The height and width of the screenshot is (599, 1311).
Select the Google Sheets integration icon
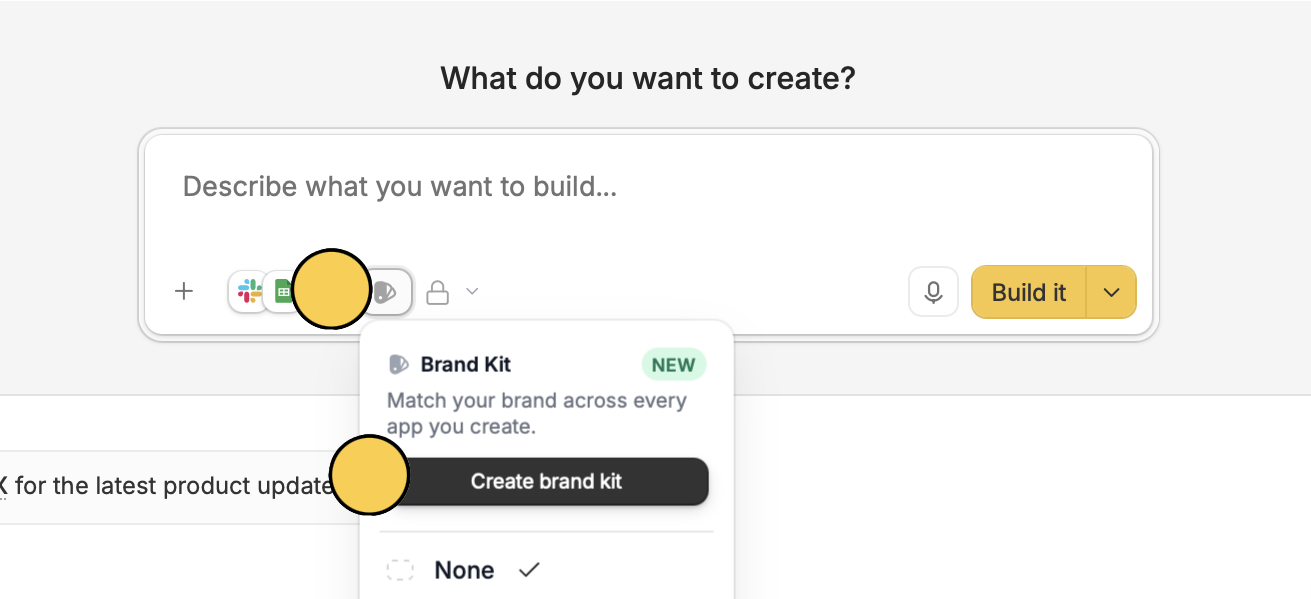coord(282,292)
